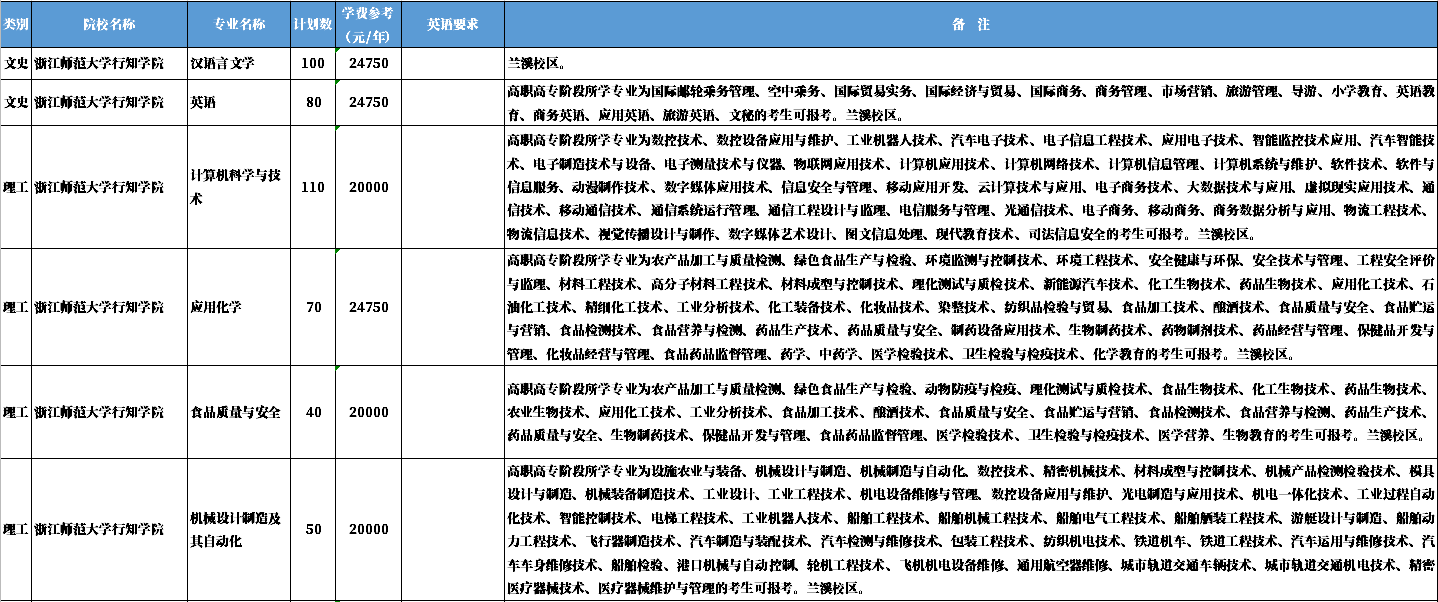This screenshot has width=1438, height=602.
Task: Click the plan count 110 cell
Action: tap(313, 186)
